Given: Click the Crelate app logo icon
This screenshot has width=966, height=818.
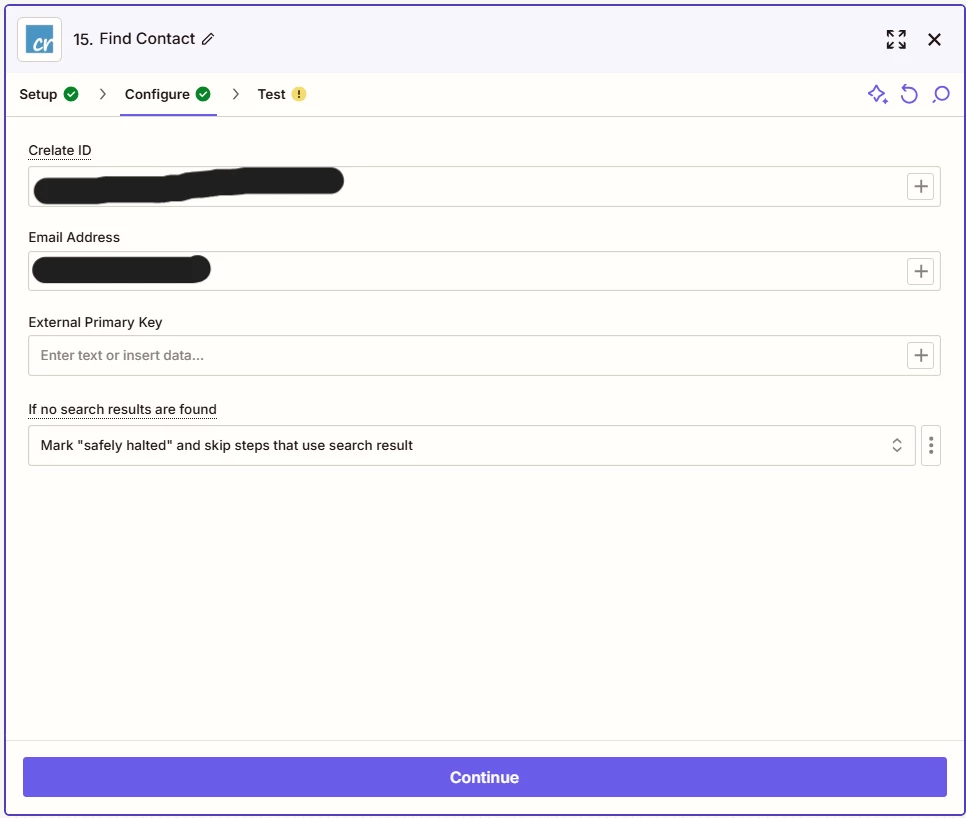Looking at the screenshot, I should click(x=39, y=39).
